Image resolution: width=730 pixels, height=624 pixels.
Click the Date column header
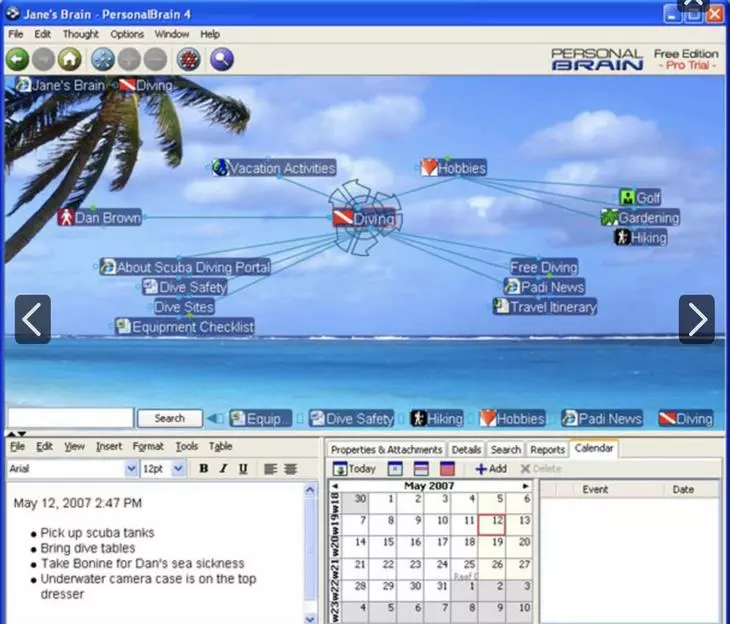click(x=683, y=489)
